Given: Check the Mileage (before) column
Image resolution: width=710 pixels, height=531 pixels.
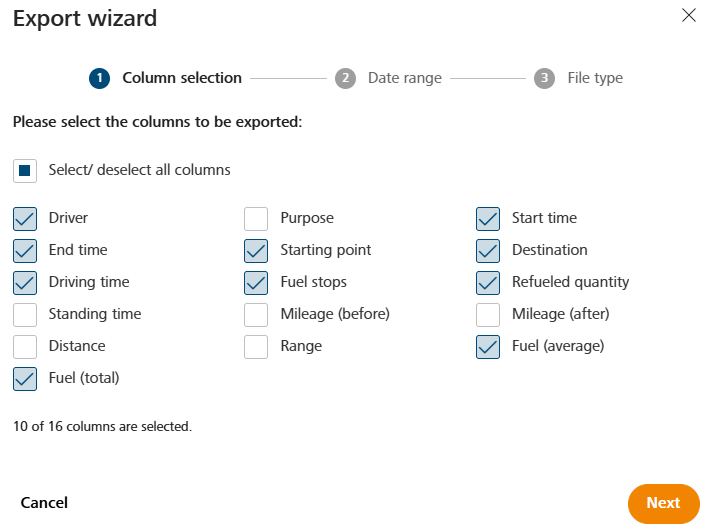Looking at the screenshot, I should (256, 315).
